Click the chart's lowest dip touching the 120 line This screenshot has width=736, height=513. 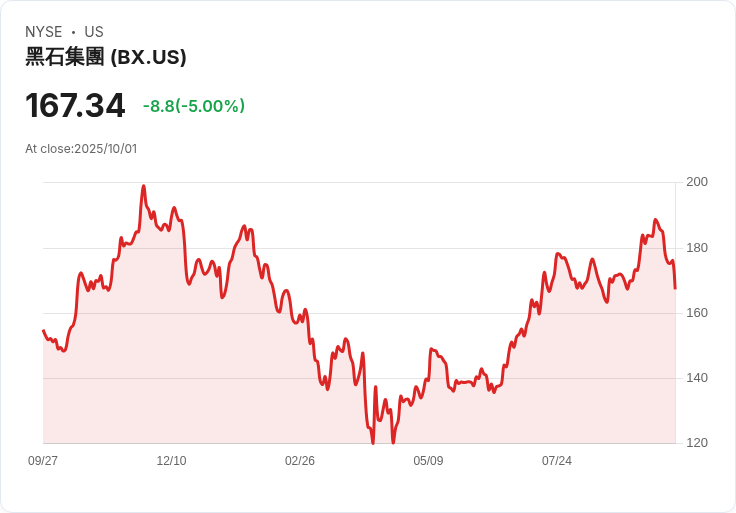tap(373, 442)
